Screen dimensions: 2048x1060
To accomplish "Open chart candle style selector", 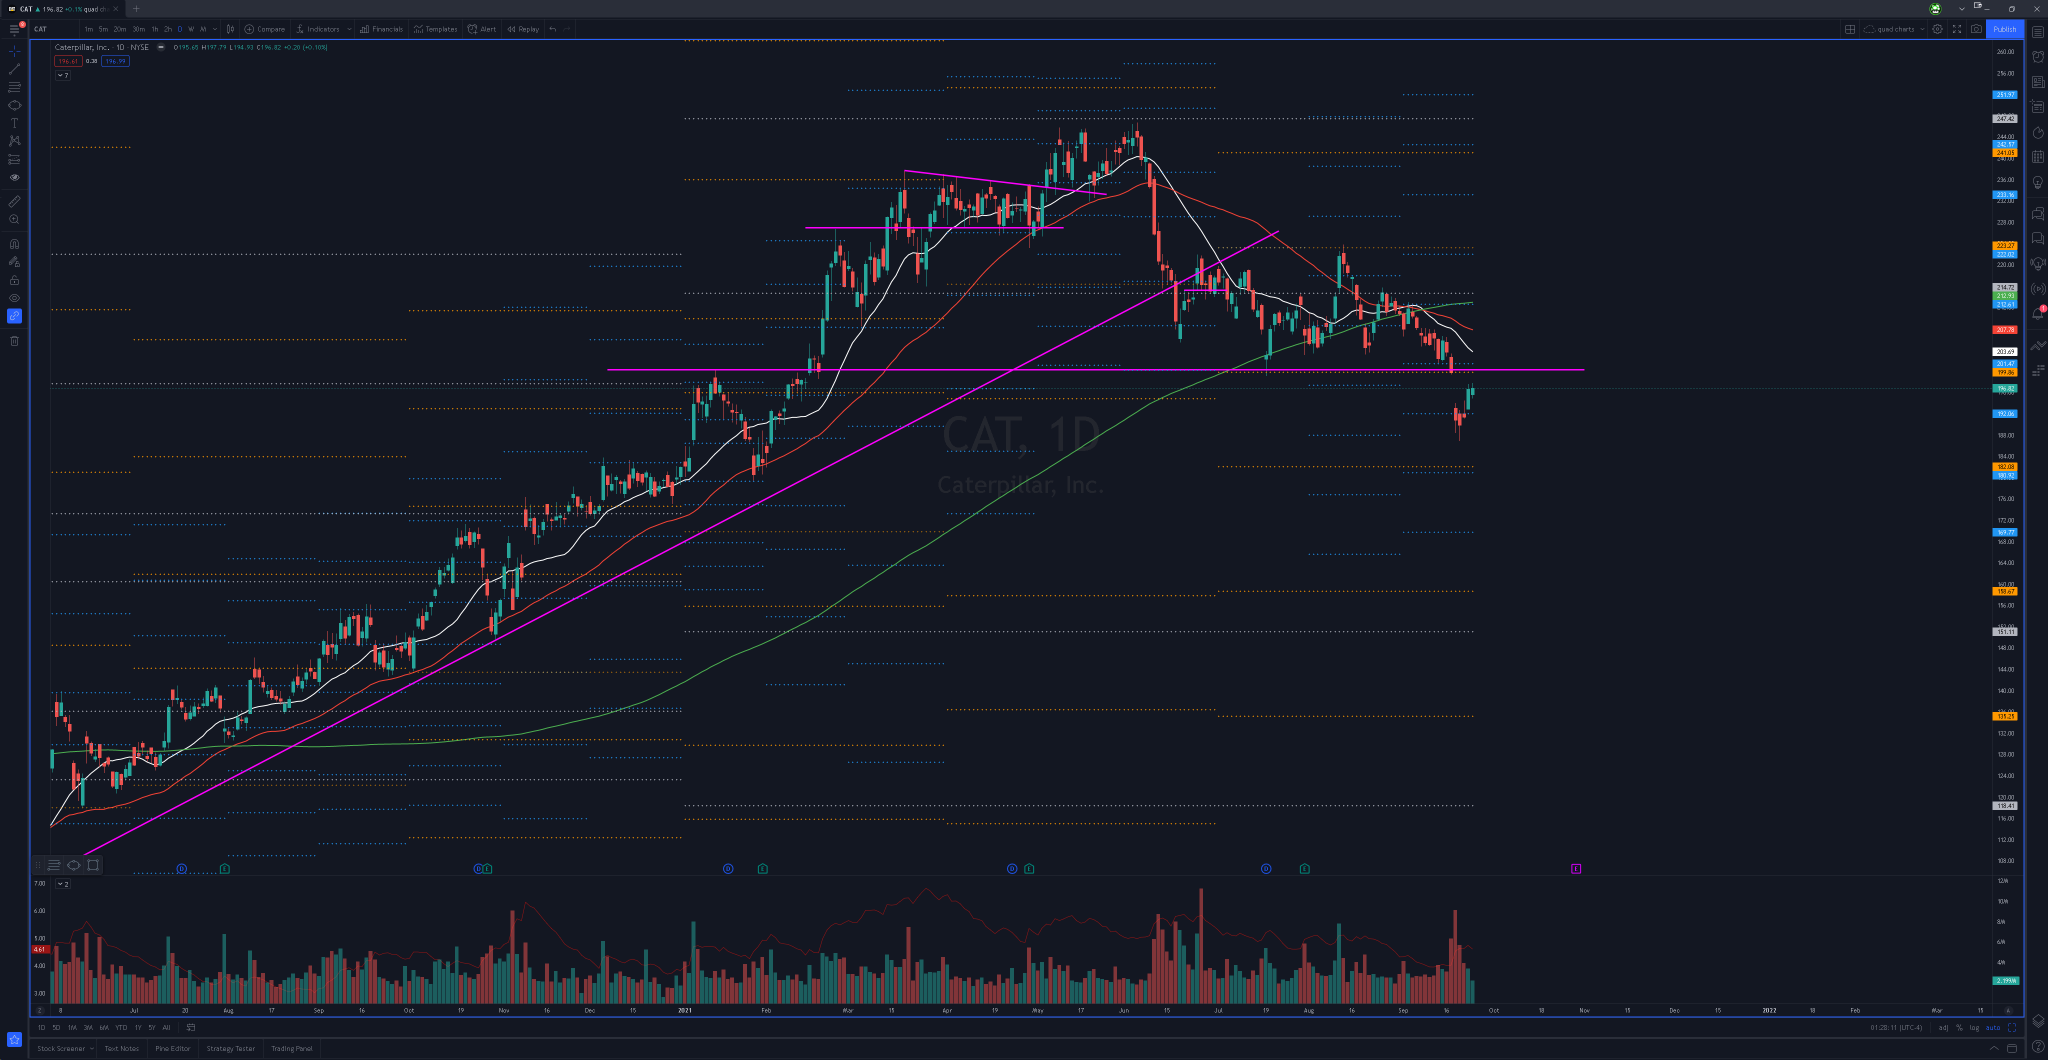I will coord(231,29).
